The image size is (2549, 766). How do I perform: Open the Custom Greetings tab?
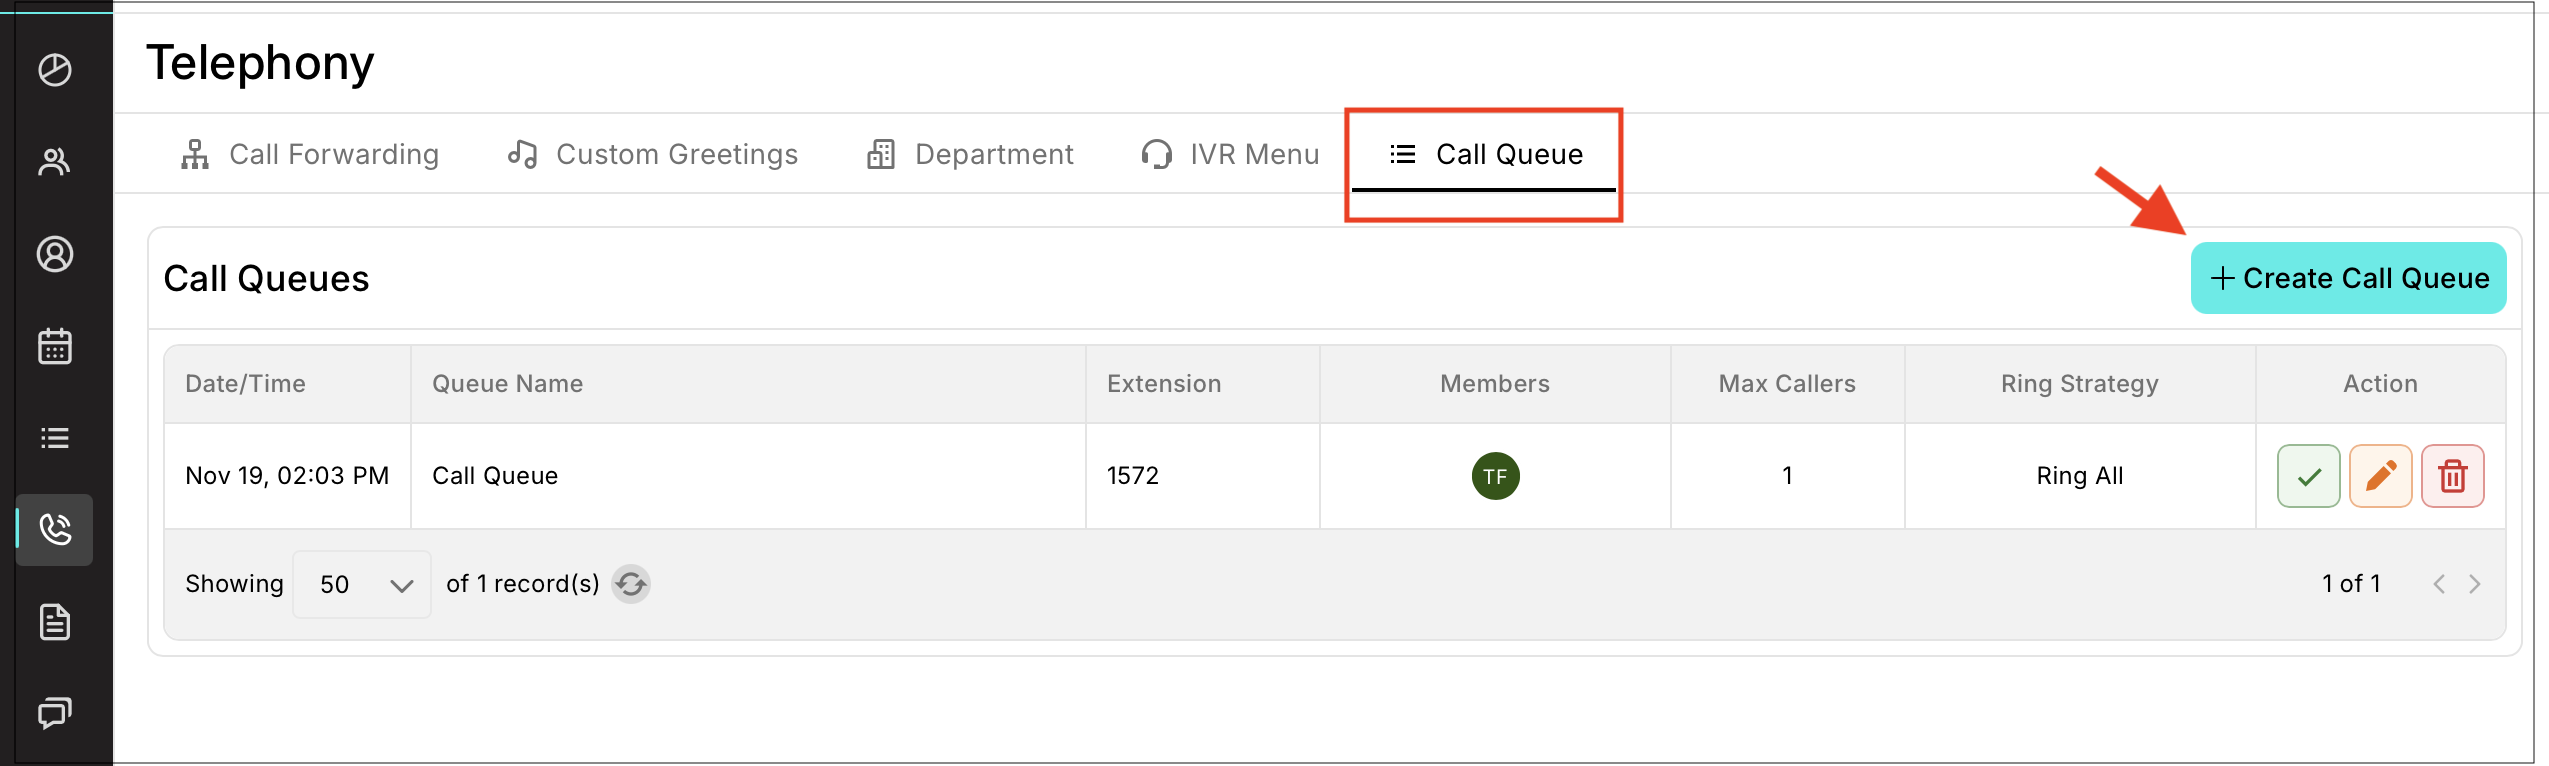pyautogui.click(x=653, y=154)
